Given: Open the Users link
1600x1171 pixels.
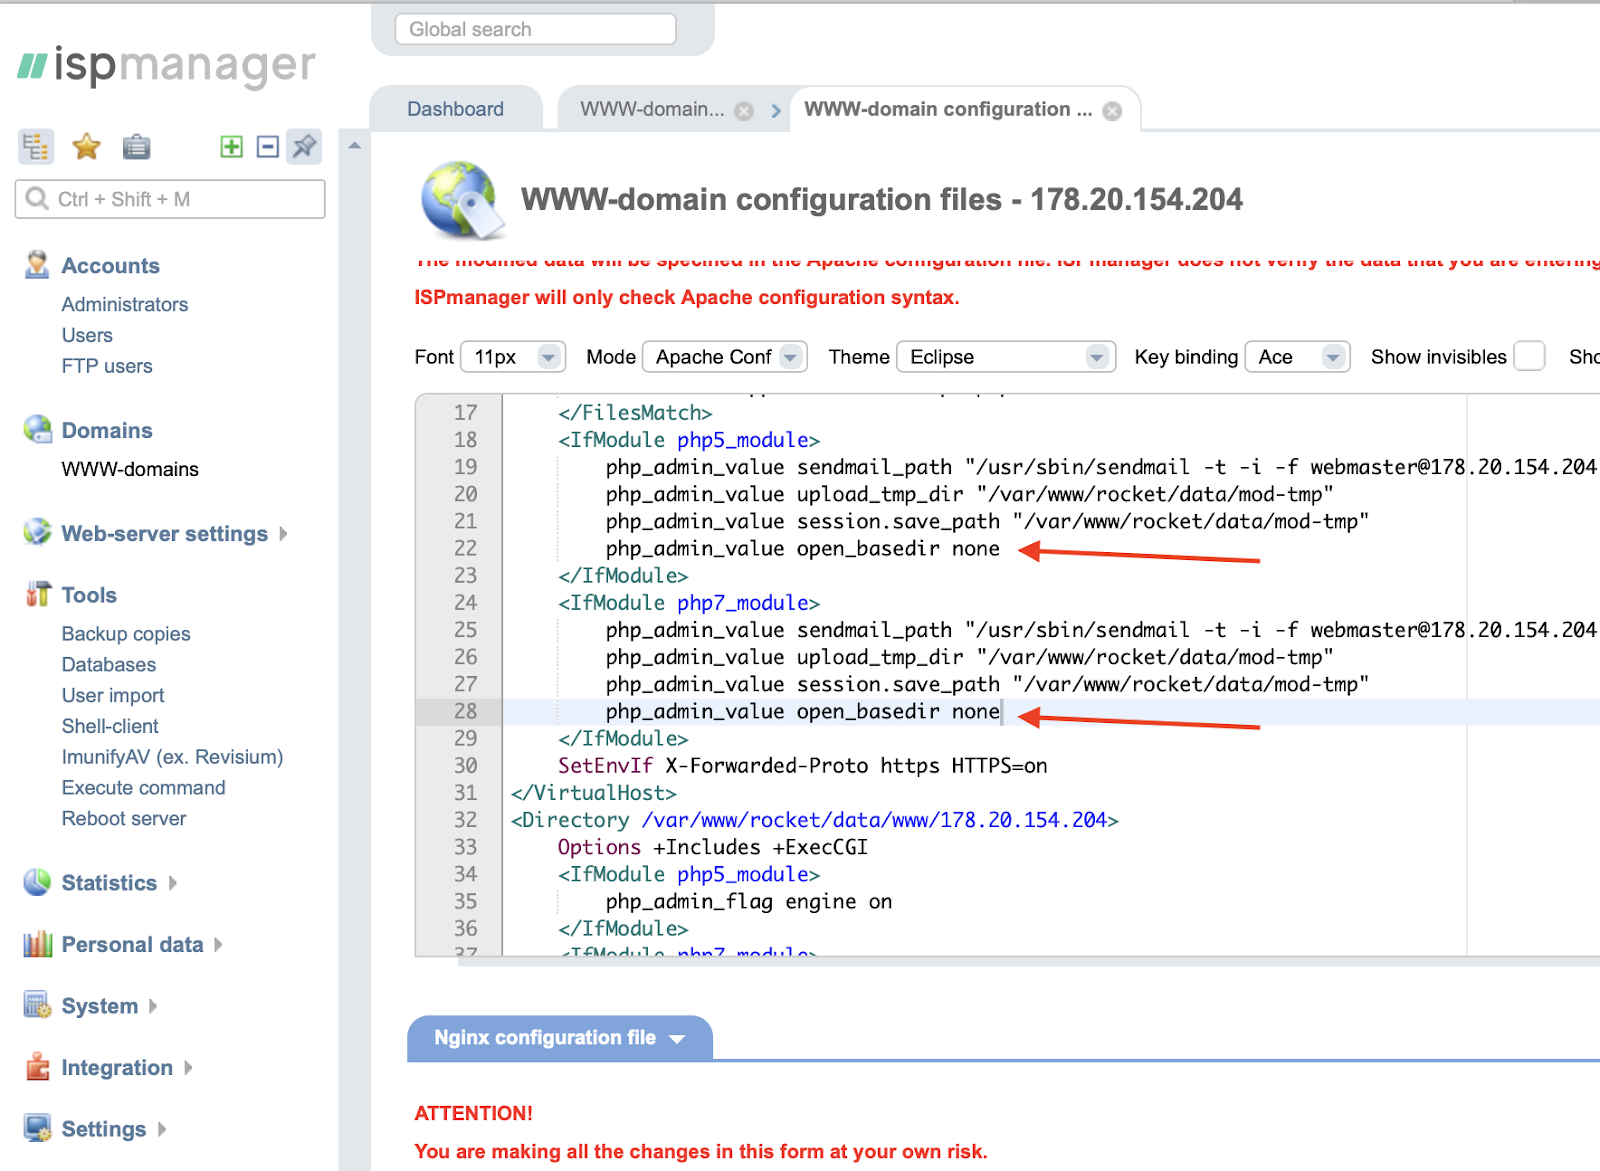Looking at the screenshot, I should 87,335.
